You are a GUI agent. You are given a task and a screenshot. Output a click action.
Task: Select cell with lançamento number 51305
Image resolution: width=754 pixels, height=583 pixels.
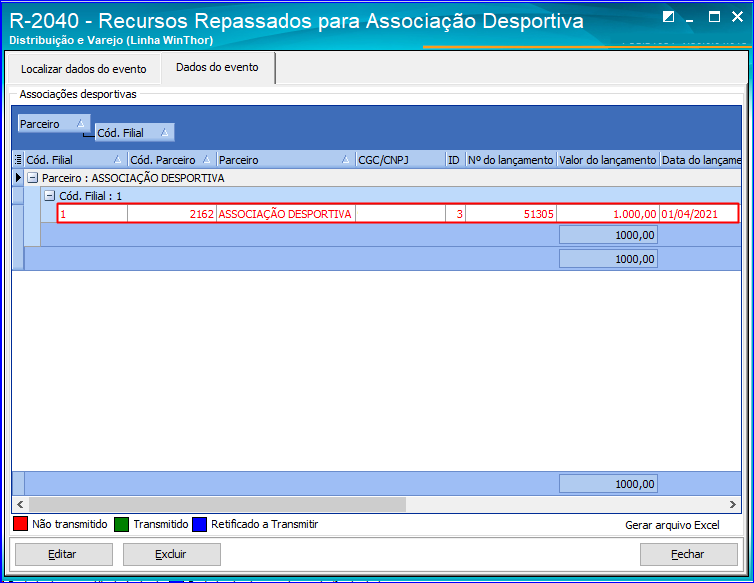point(510,214)
